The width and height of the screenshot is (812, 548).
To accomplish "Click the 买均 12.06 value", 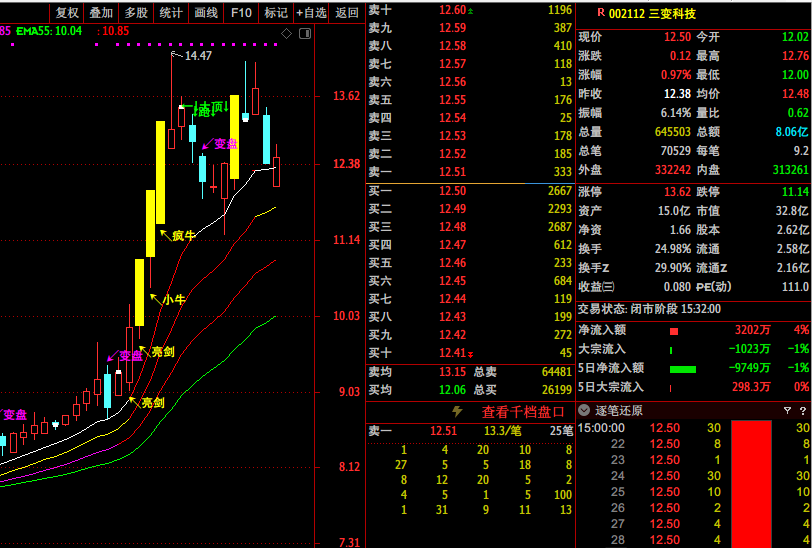I will (x=453, y=390).
